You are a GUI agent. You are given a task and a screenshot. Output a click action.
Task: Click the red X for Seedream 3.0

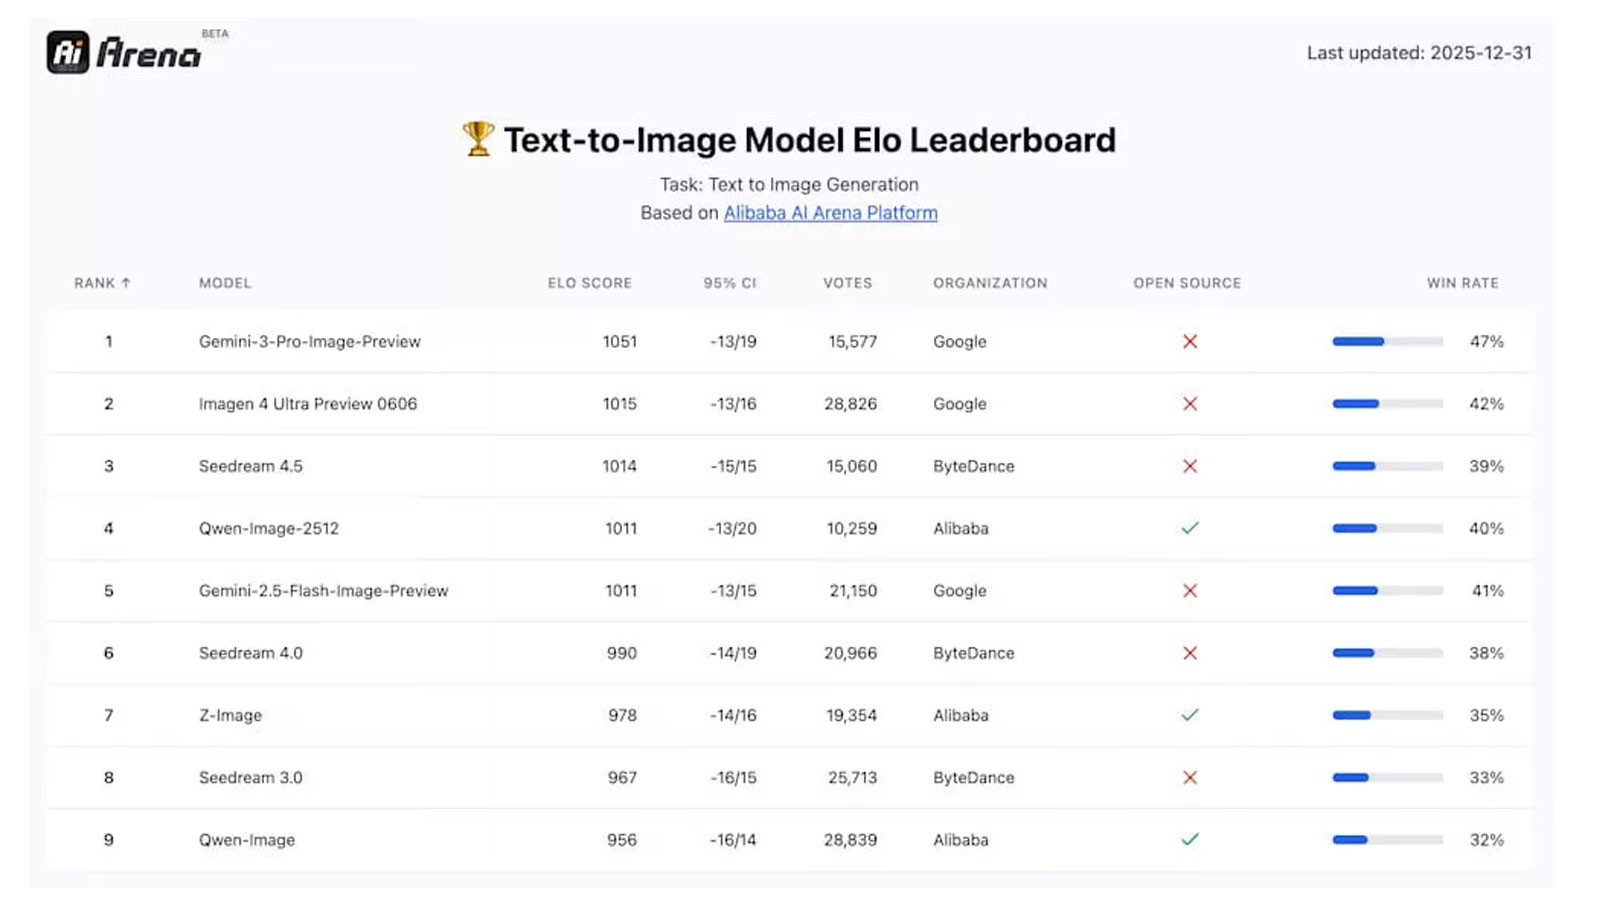(1189, 778)
